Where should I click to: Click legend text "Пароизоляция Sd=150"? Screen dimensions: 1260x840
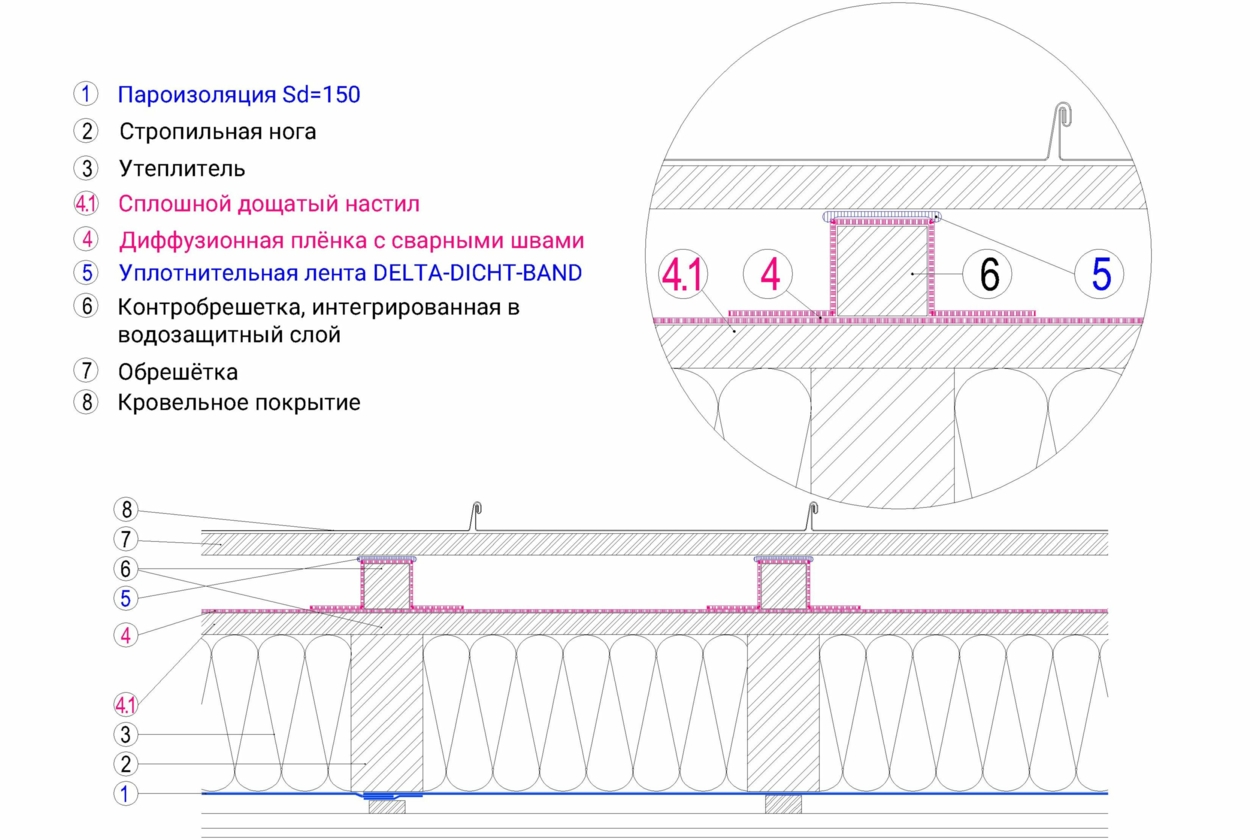point(239,96)
